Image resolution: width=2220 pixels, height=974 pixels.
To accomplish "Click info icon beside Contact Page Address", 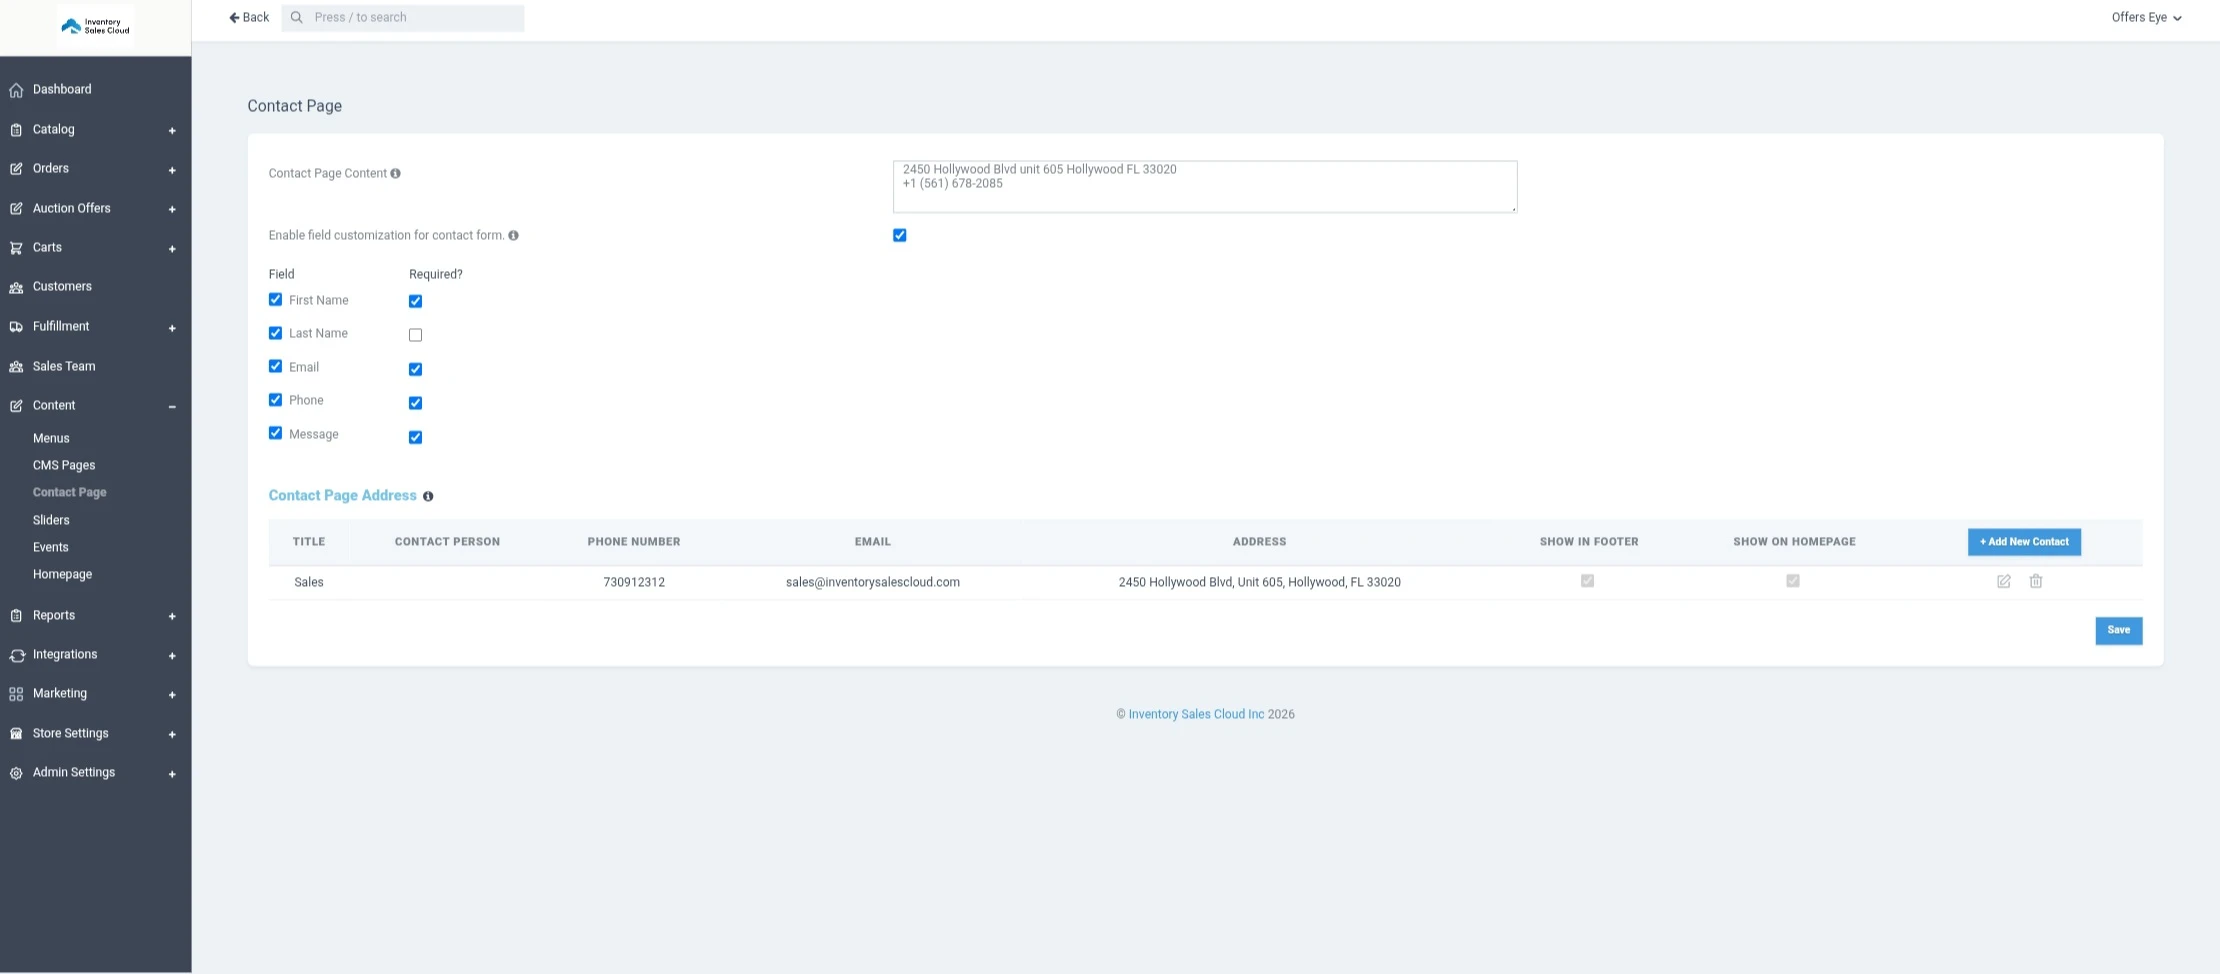I will (428, 496).
